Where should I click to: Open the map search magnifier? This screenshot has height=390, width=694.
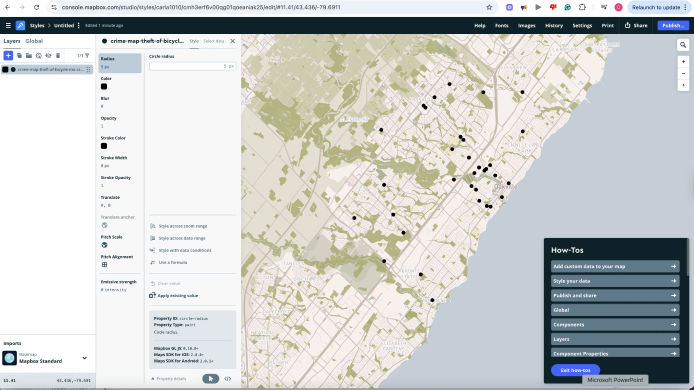pyautogui.click(x=683, y=45)
